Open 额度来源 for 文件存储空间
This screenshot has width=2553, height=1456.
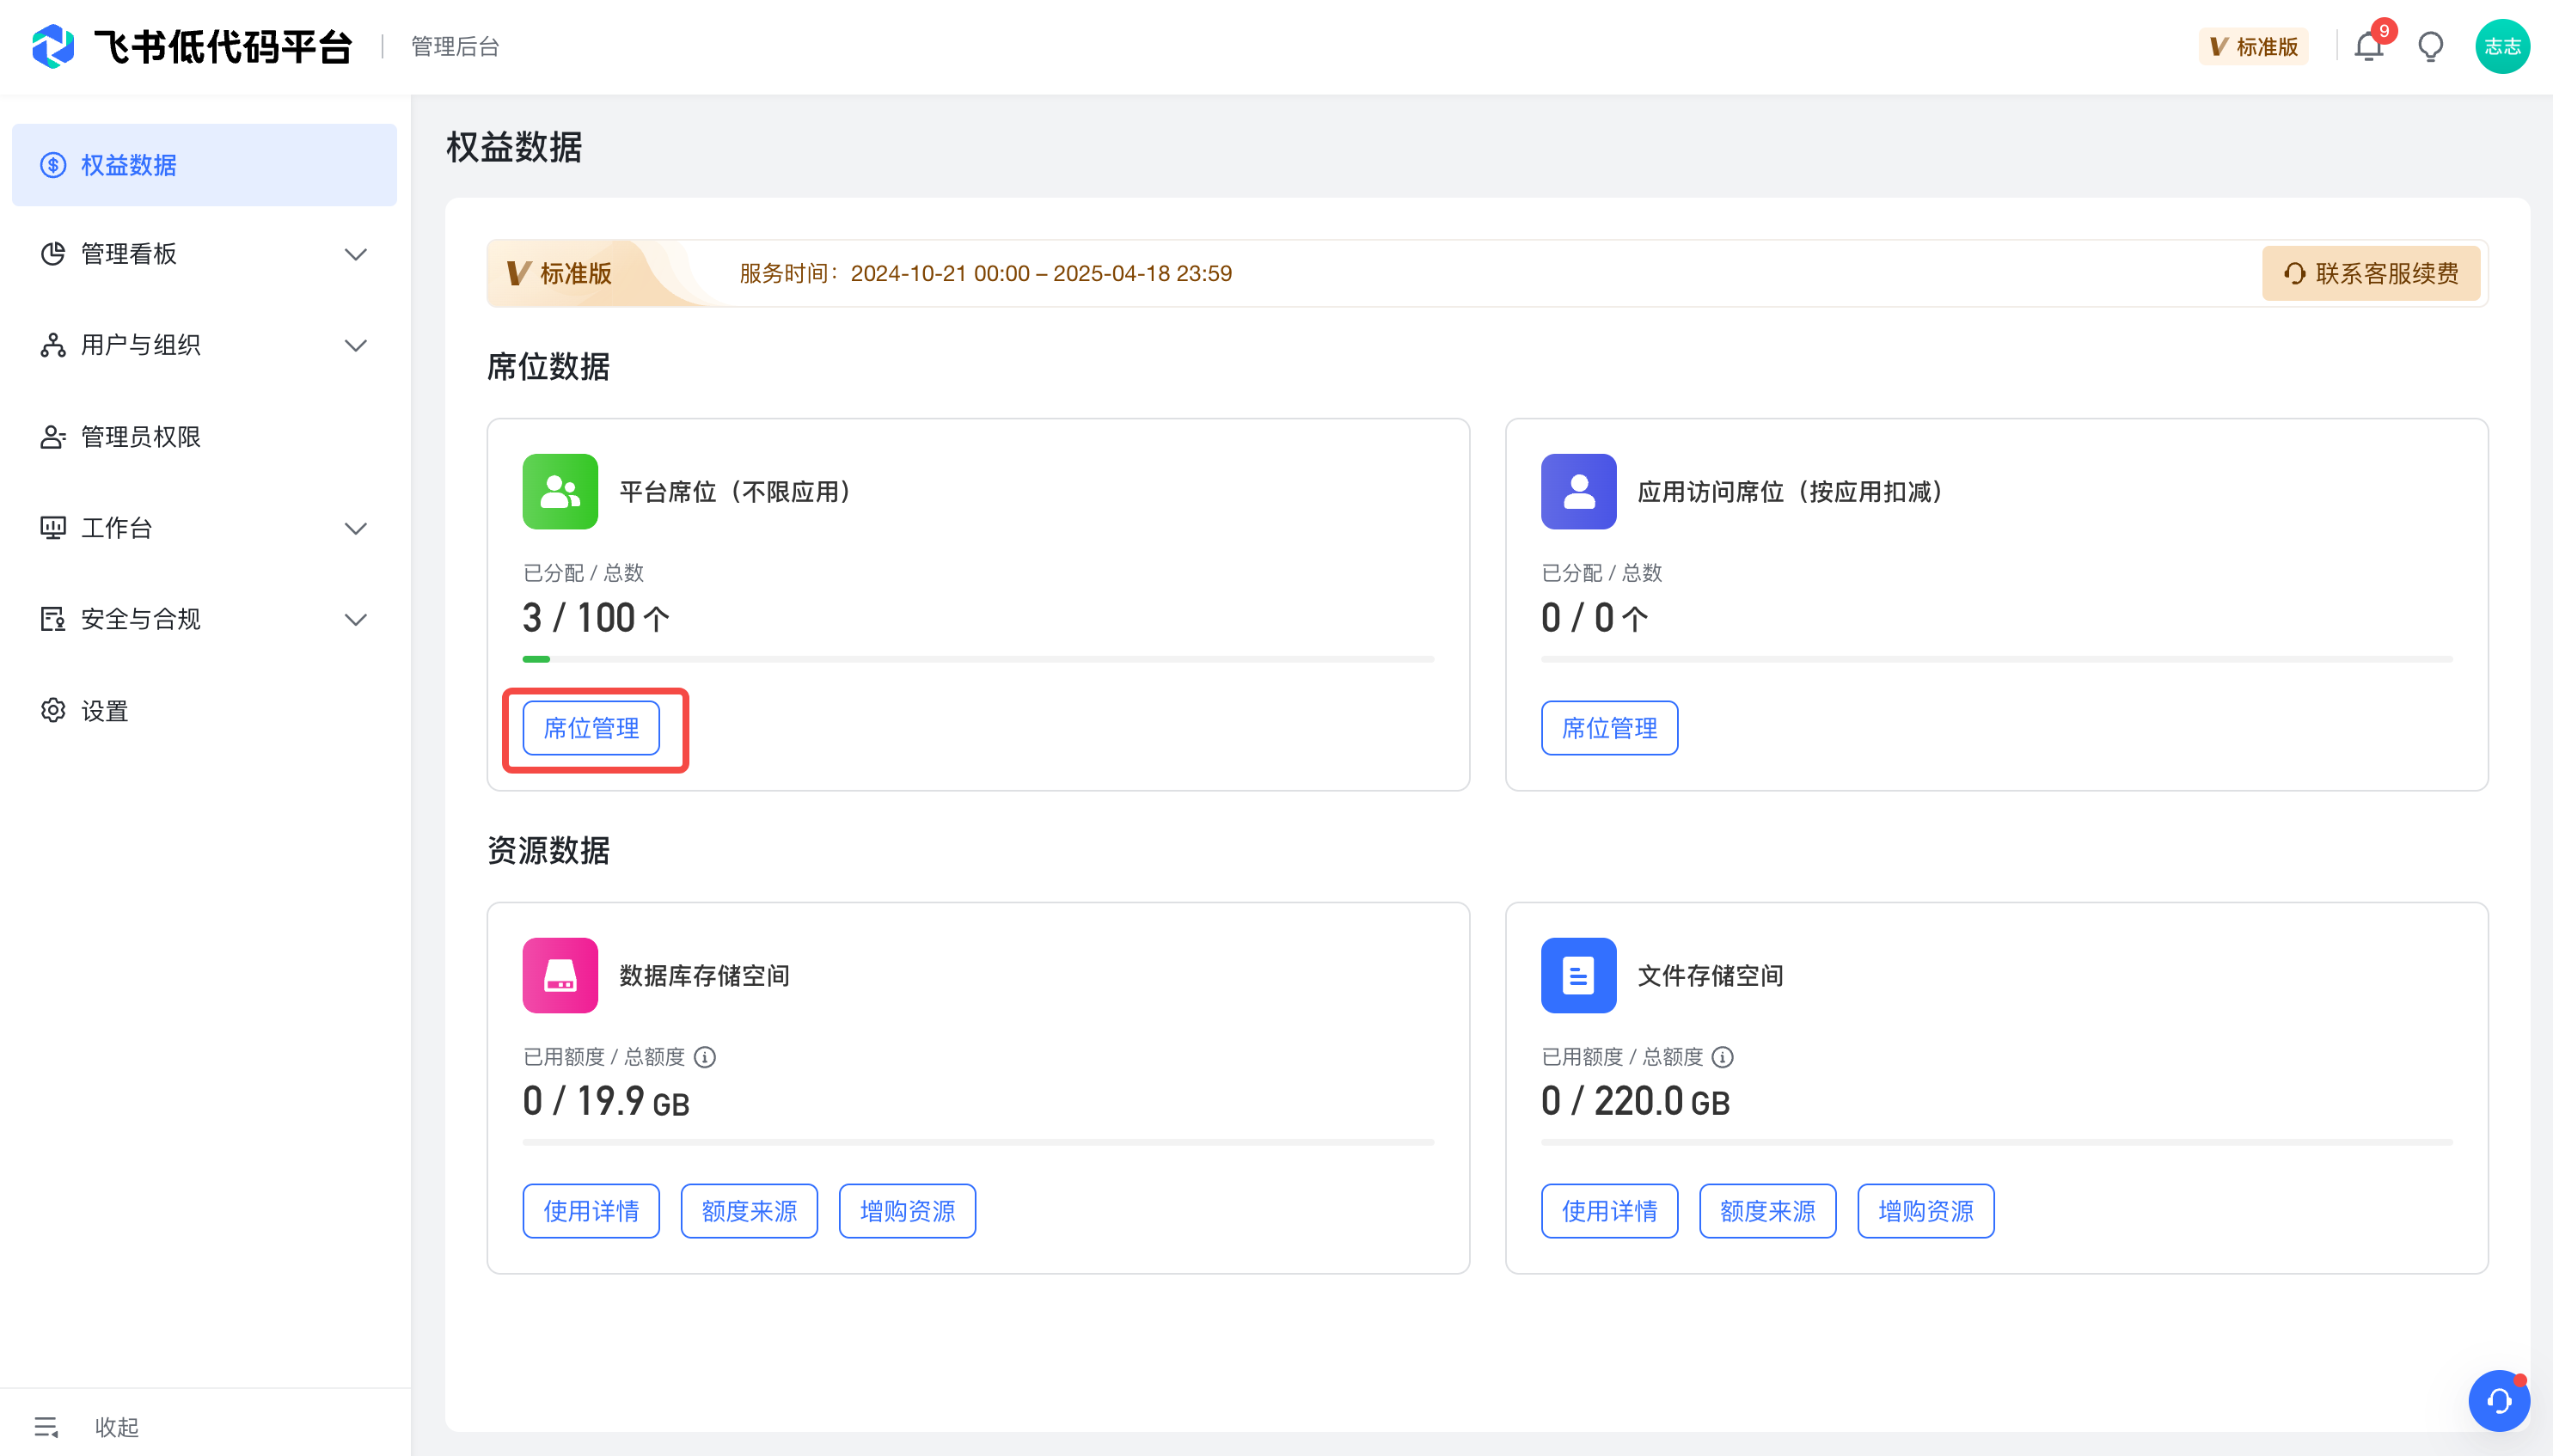(1767, 1212)
